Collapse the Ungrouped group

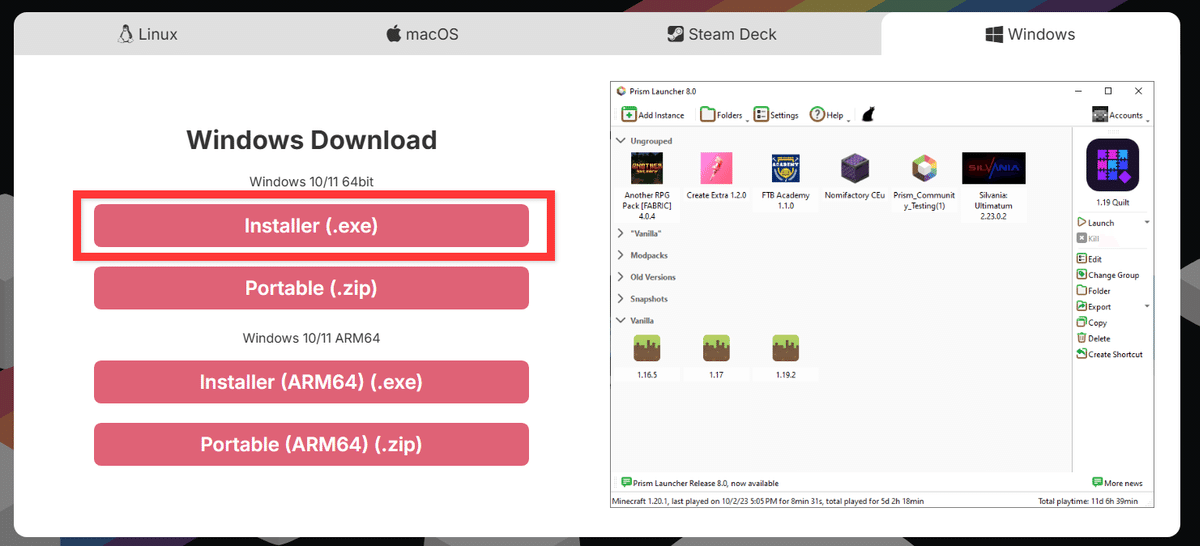[621, 141]
